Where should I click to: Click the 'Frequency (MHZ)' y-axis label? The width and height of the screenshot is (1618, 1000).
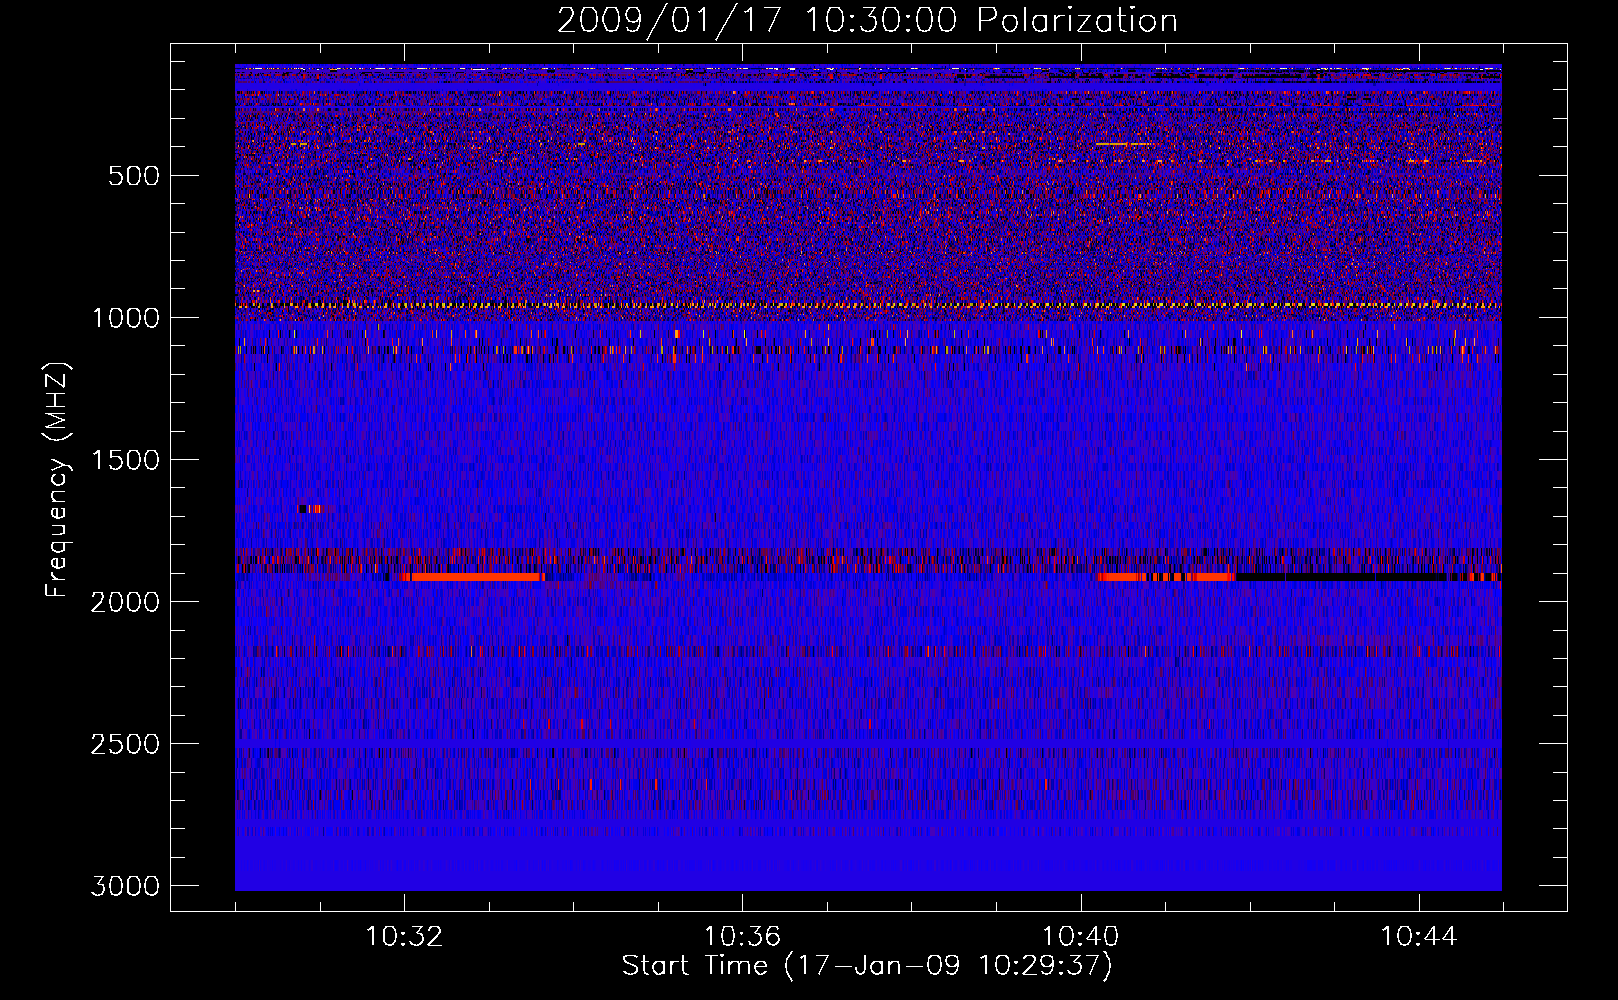[x=58, y=480]
